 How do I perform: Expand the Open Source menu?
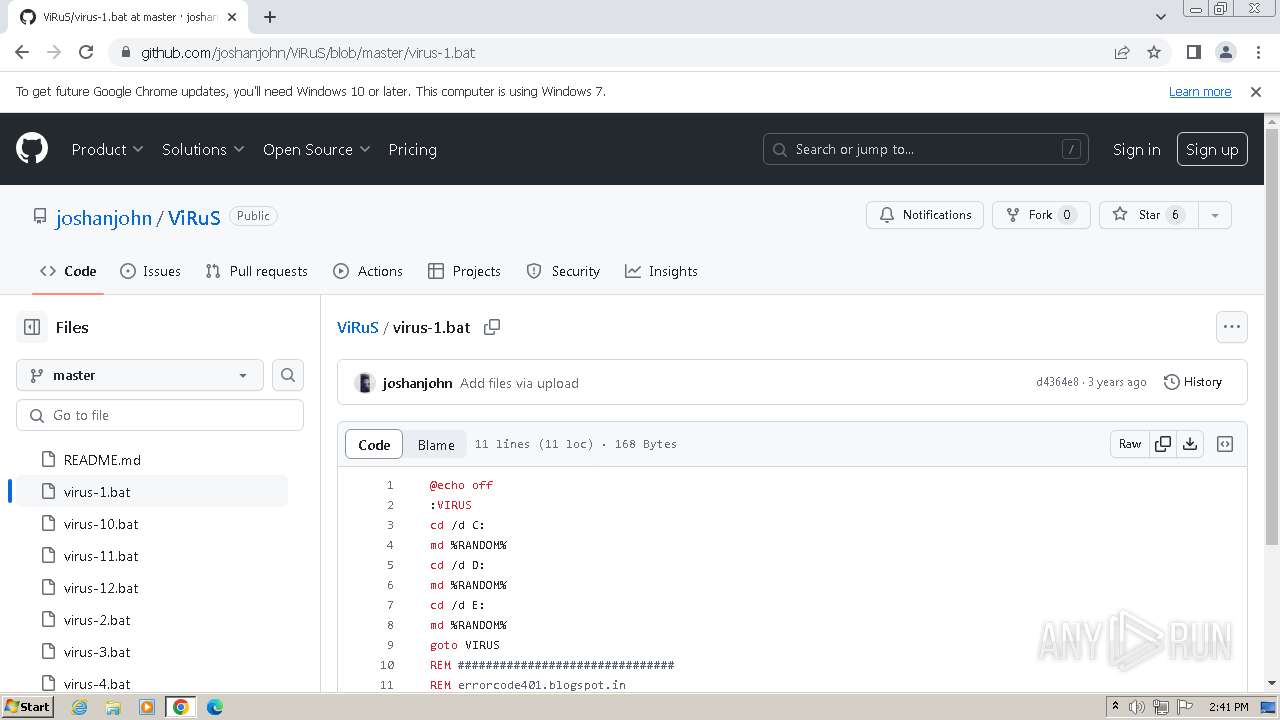316,149
